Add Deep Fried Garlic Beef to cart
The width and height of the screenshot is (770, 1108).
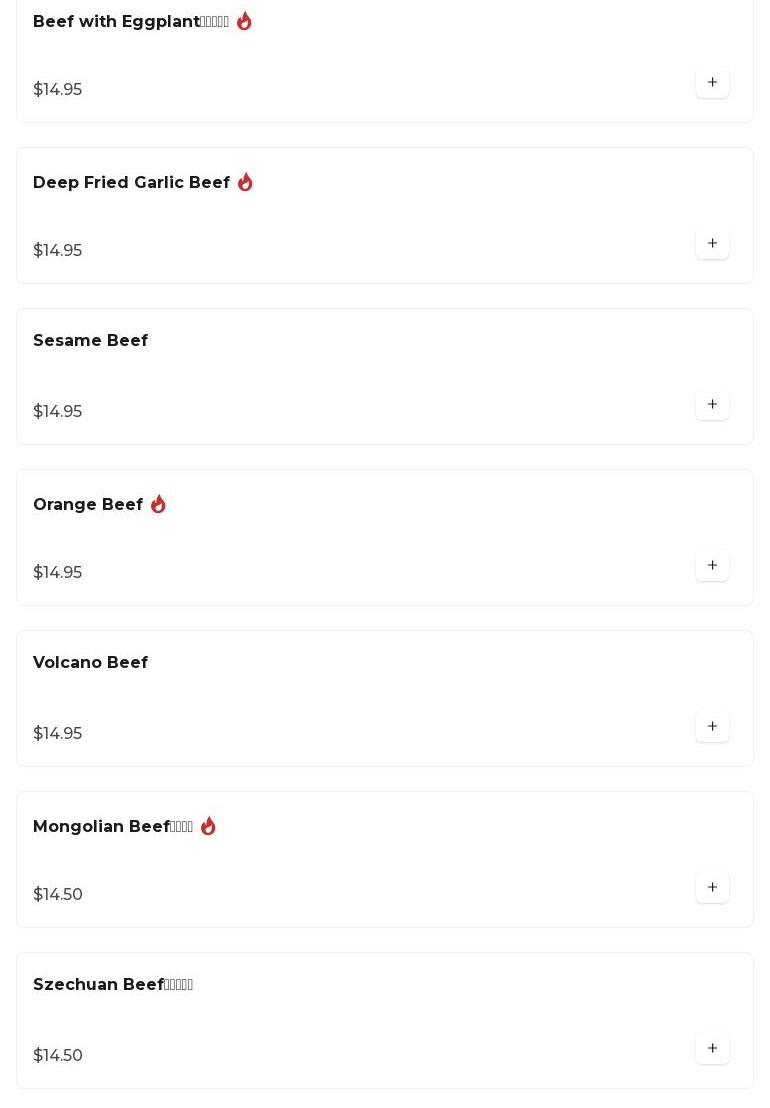[712, 244]
